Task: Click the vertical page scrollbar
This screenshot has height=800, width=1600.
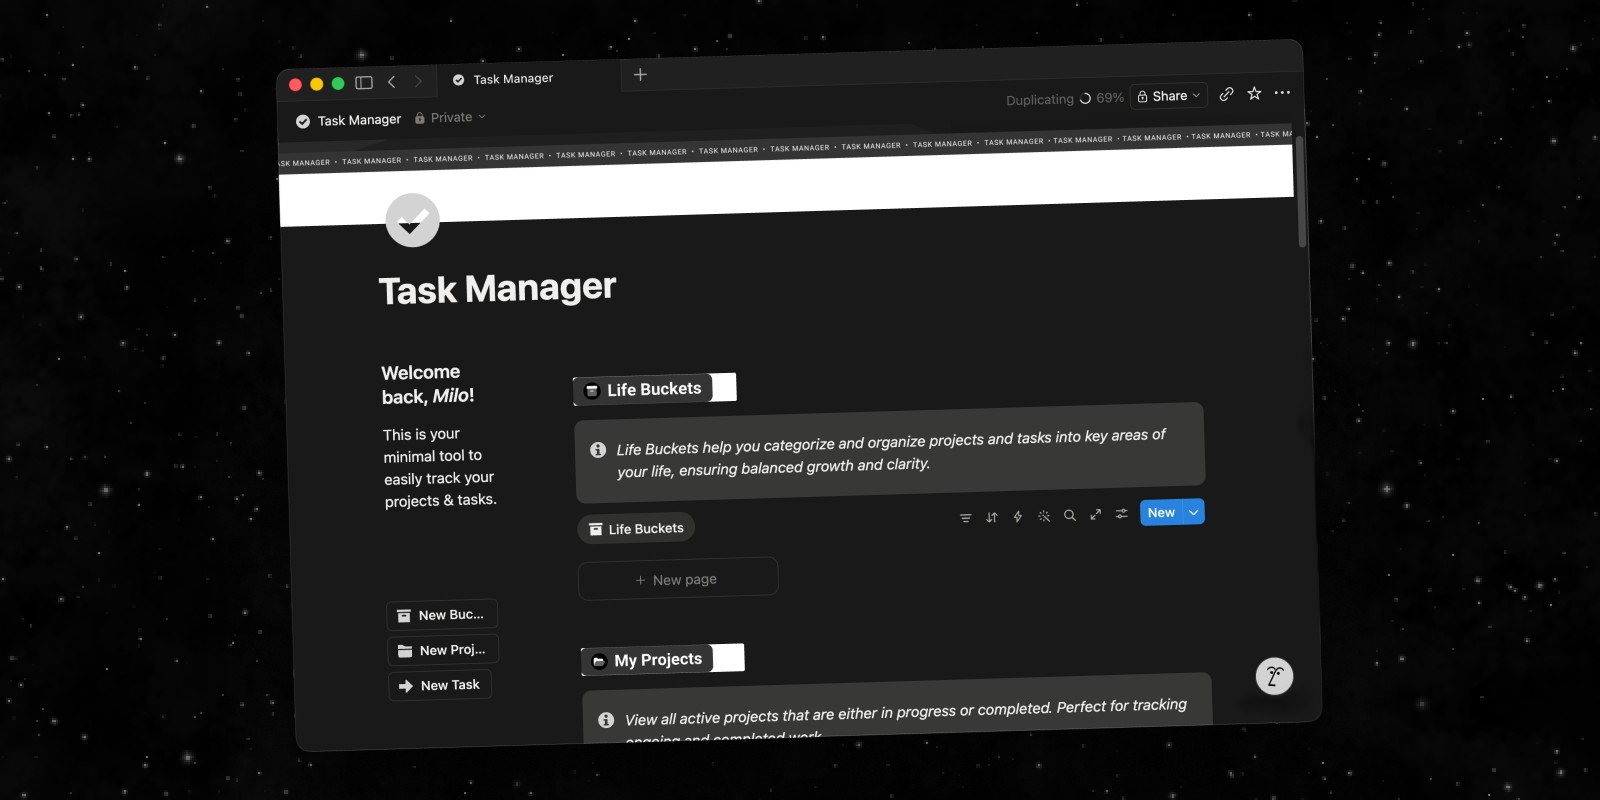Action: [x=1301, y=192]
